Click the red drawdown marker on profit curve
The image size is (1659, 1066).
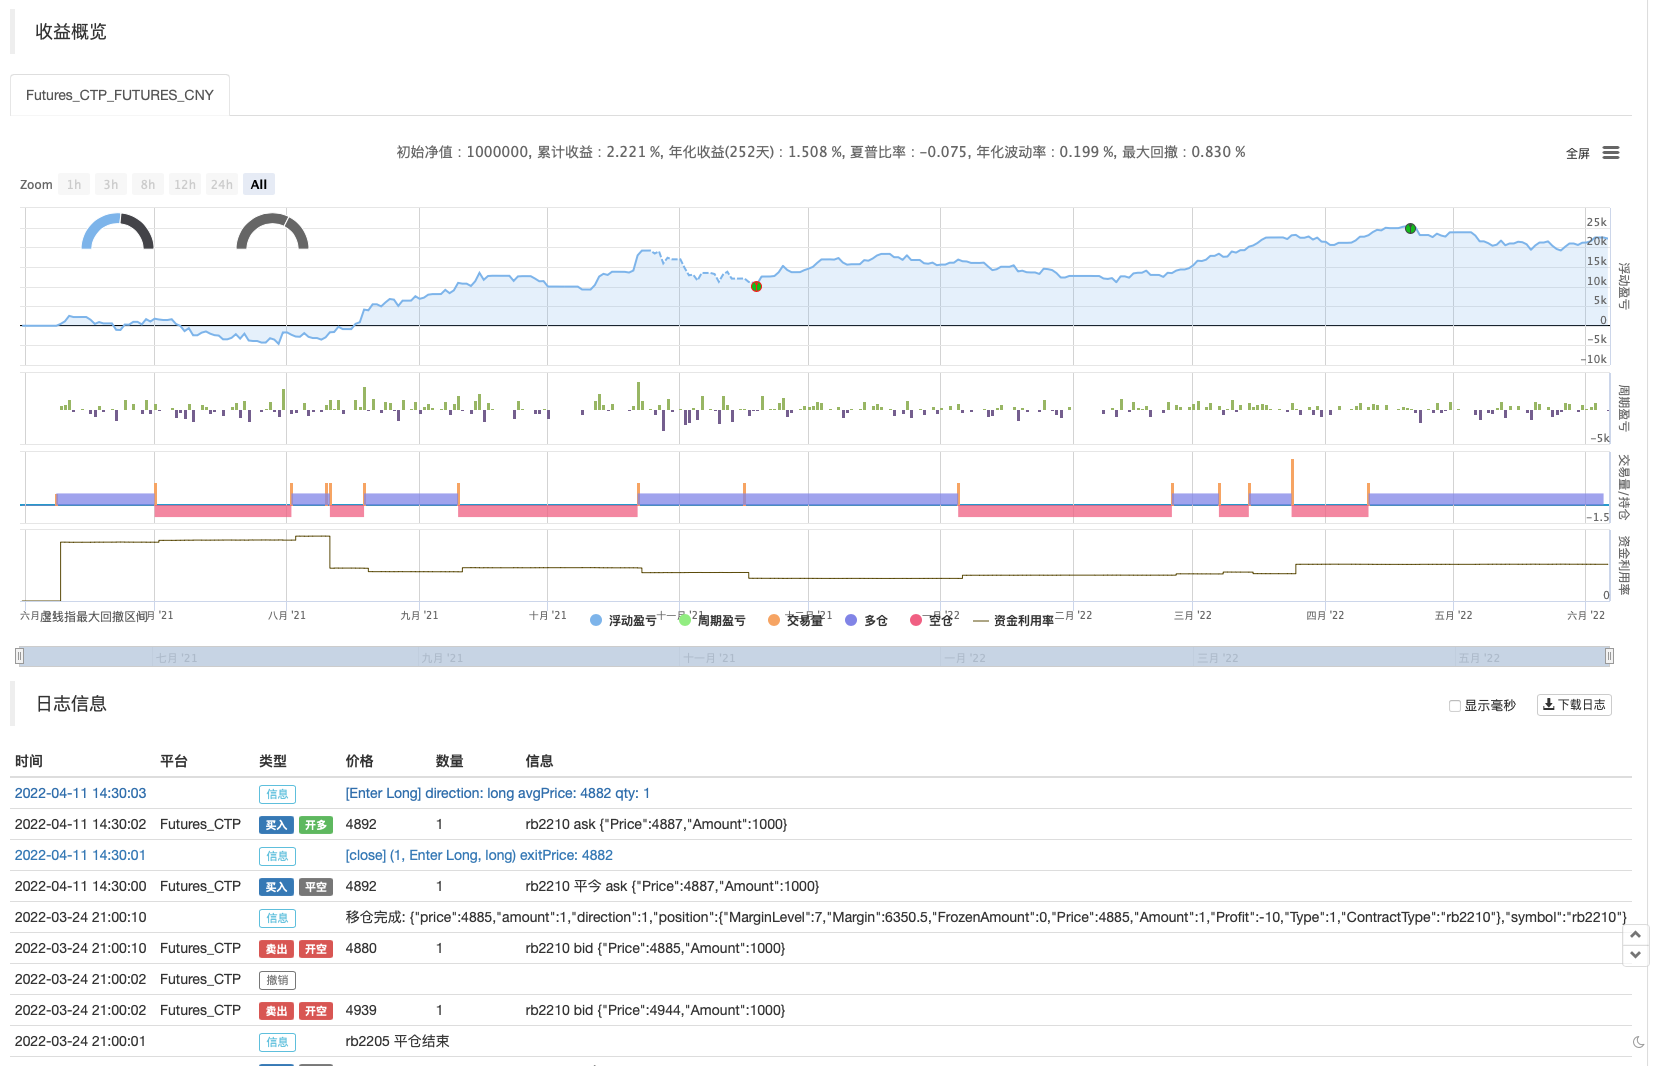pyautogui.click(x=756, y=286)
